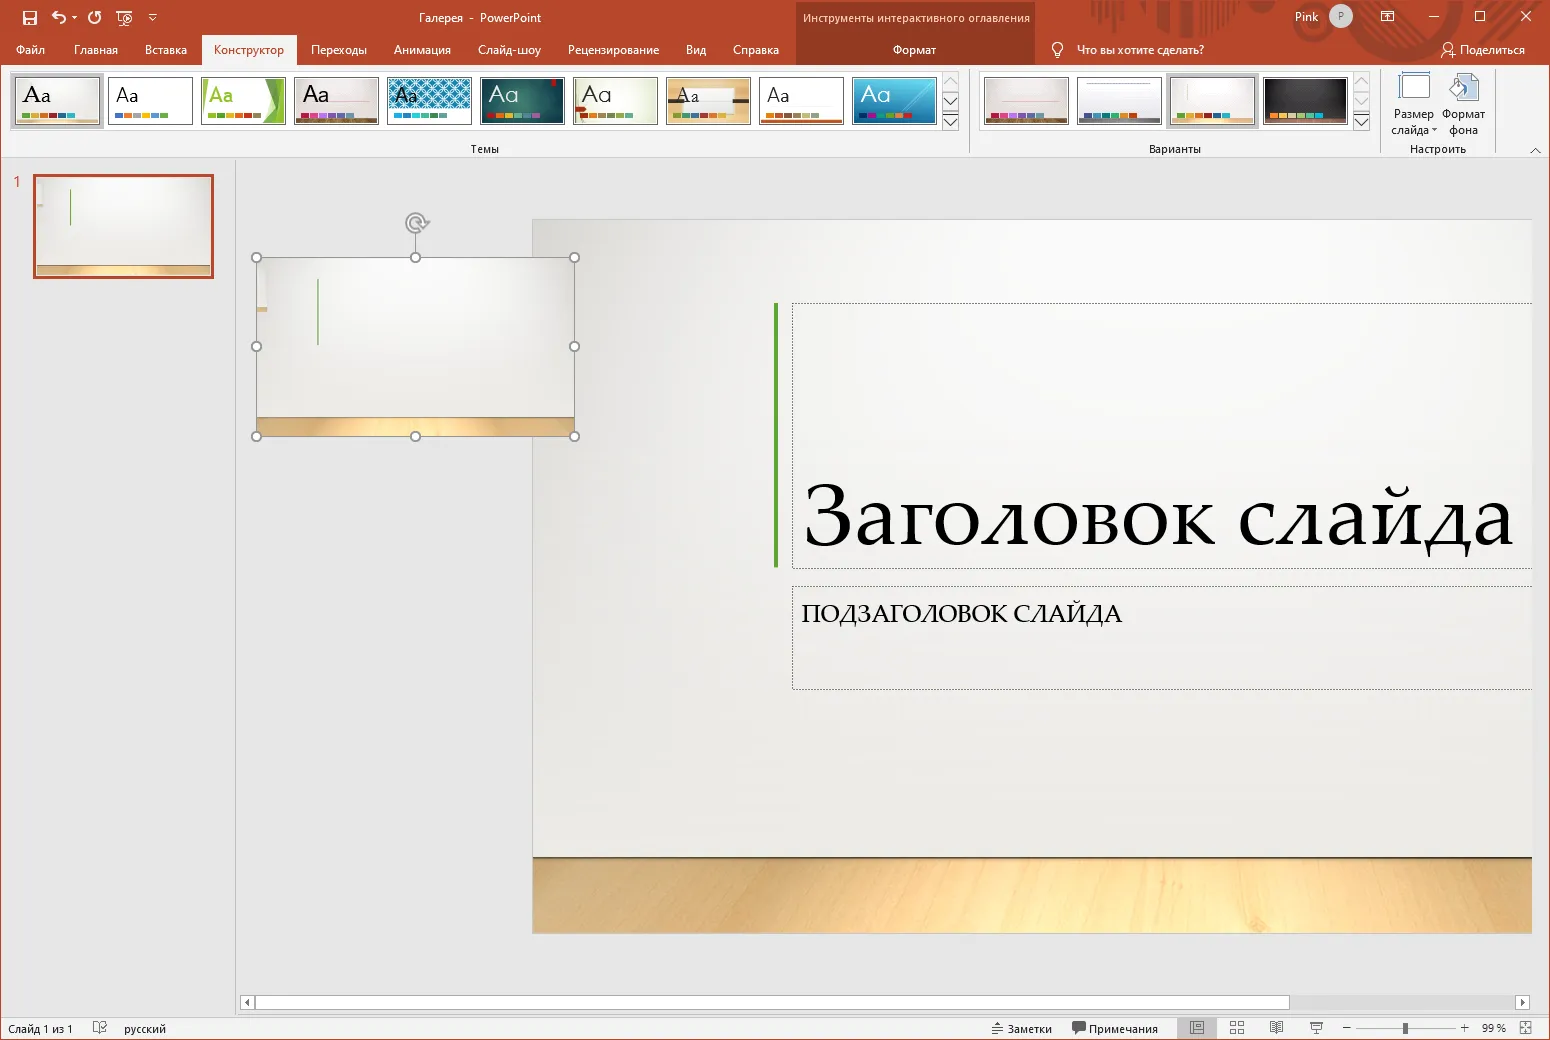Select the dark black variant thumbnail
This screenshot has width=1550, height=1040.
pos(1305,101)
